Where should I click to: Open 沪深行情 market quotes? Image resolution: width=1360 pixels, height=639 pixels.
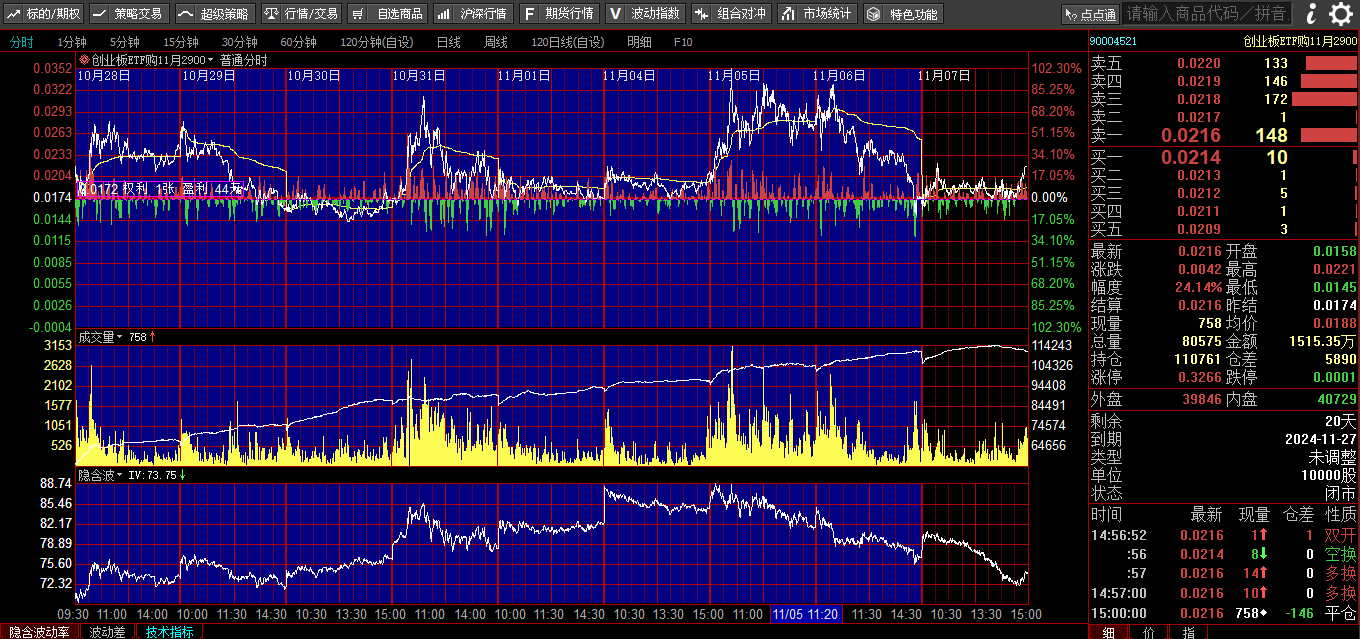click(473, 14)
